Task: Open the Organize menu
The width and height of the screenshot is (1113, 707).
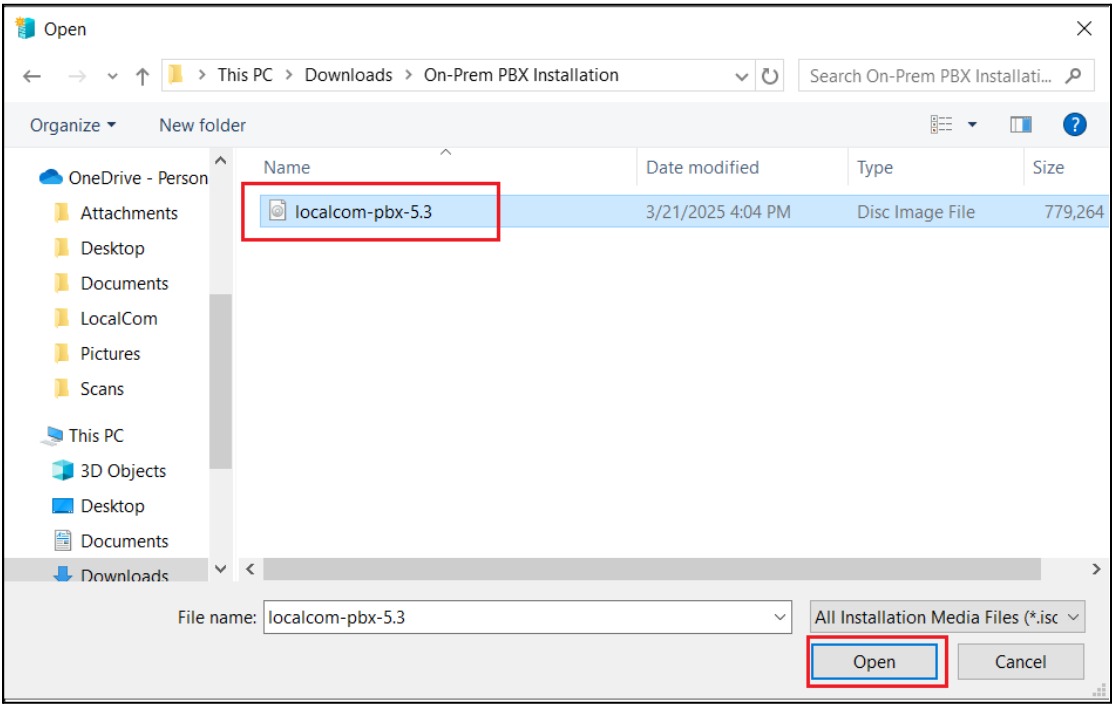Action: tap(73, 125)
